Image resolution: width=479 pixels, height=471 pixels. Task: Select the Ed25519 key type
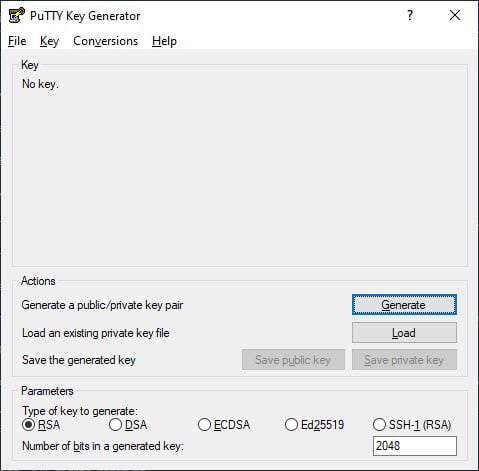tap(315, 425)
